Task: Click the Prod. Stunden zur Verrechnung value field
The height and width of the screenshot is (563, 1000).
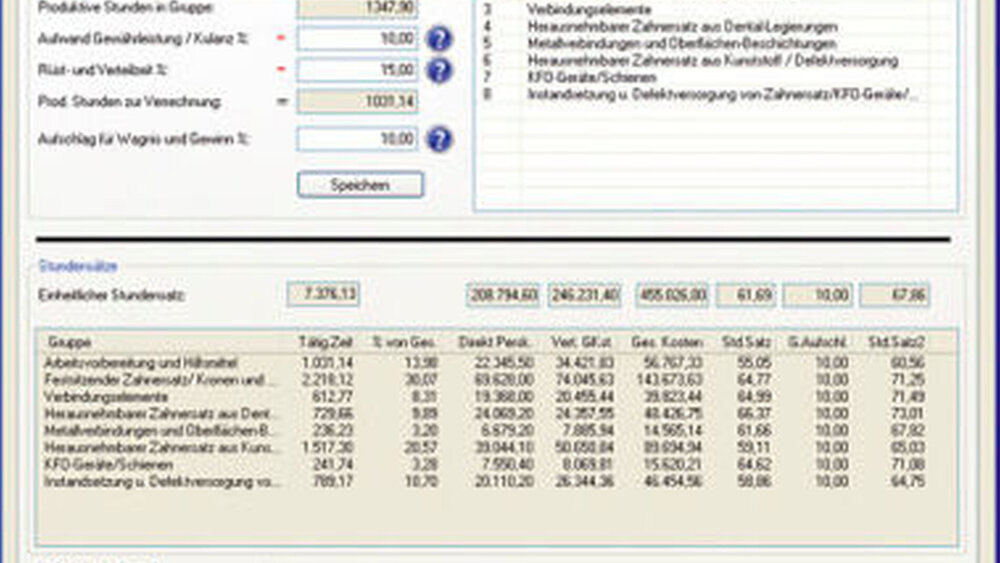Action: (357, 102)
